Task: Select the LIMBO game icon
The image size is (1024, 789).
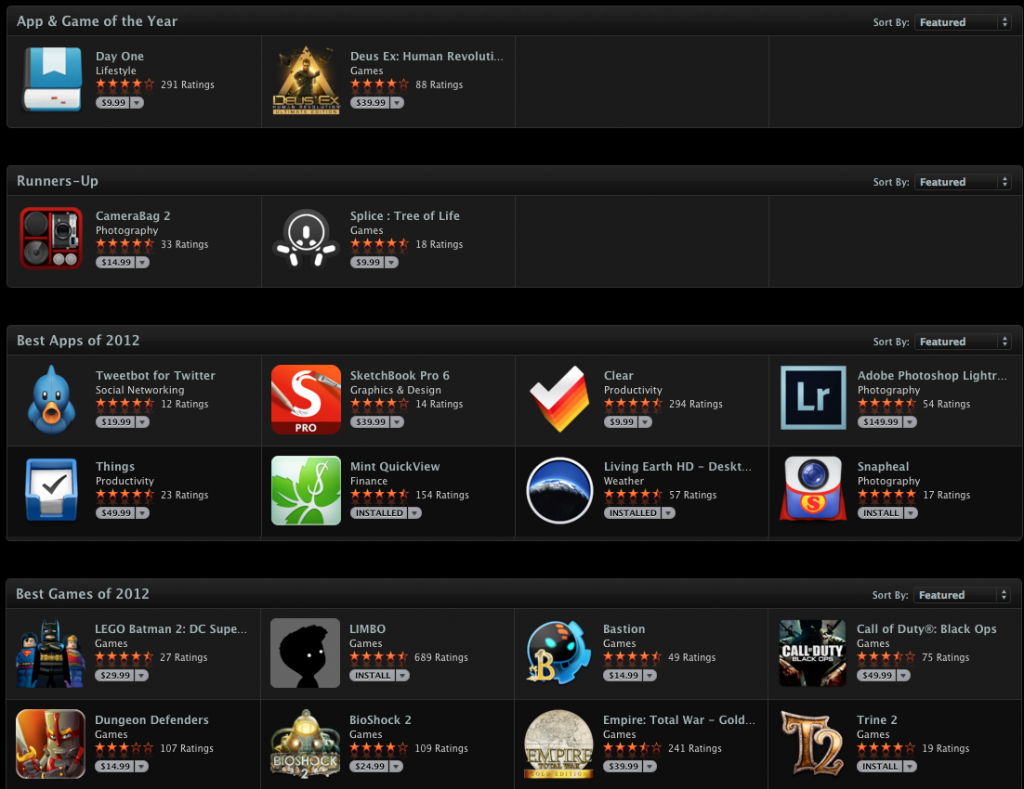Action: pos(306,653)
